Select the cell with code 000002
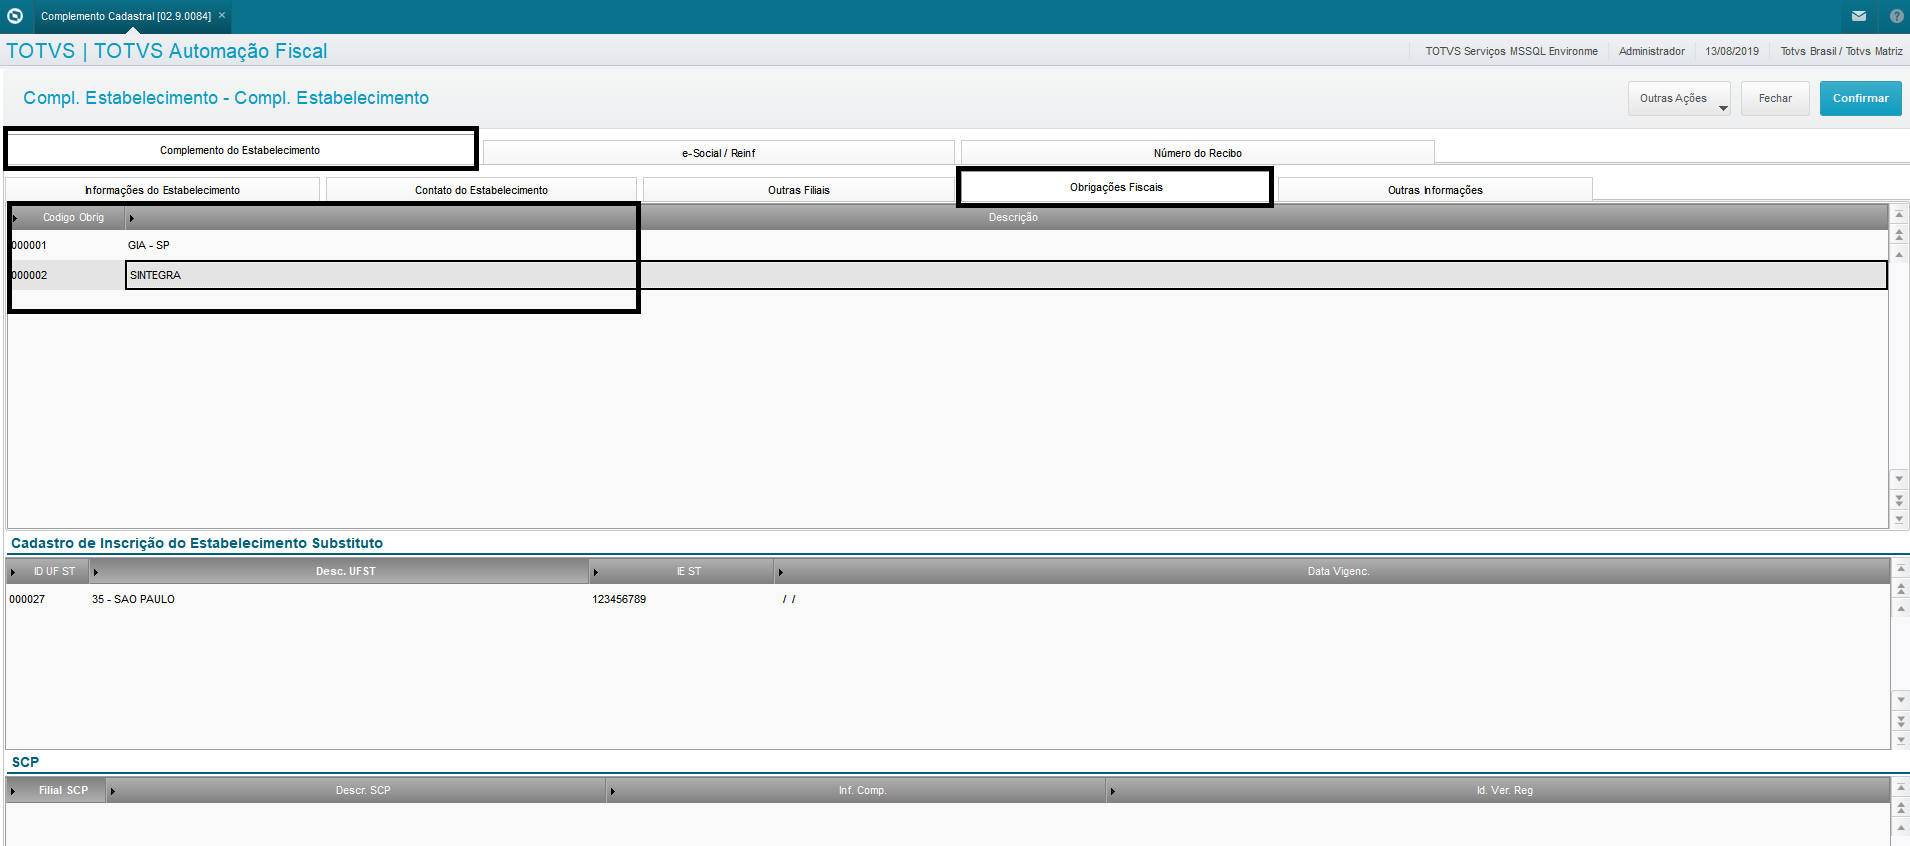 [x=66, y=275]
